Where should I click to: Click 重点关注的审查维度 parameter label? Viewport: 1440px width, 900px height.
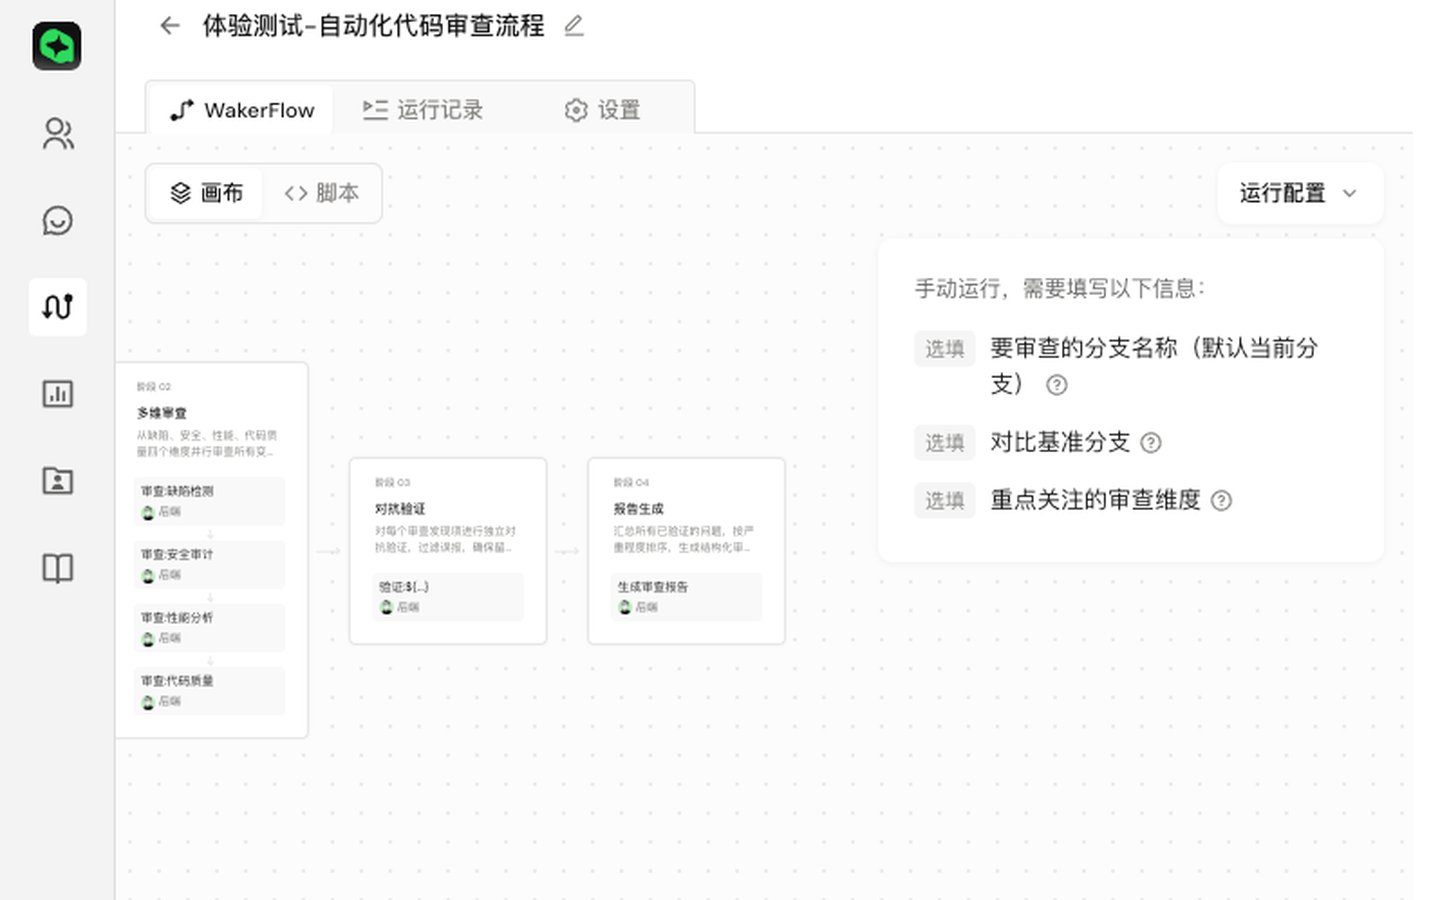point(1095,500)
